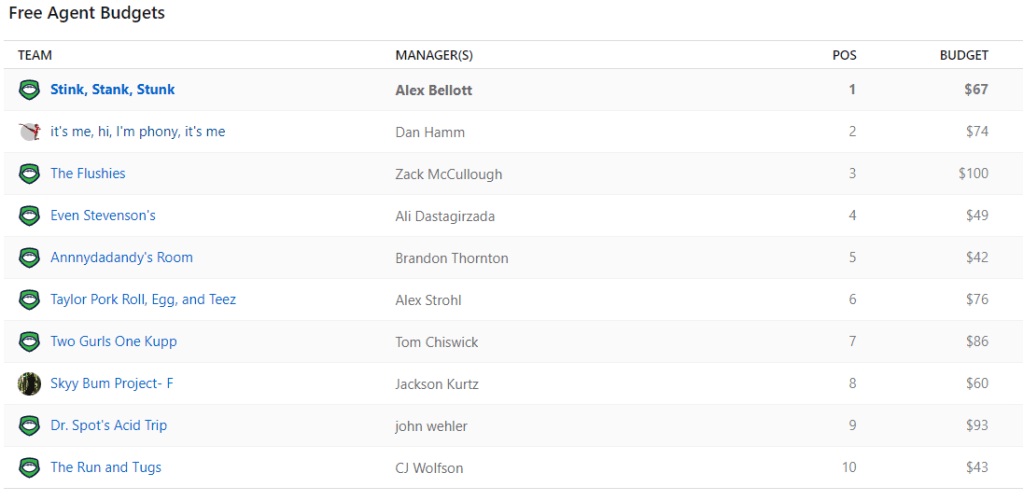Click the TEAM column header
Screen dimensions: 1023x501
pyautogui.click(x=35, y=55)
